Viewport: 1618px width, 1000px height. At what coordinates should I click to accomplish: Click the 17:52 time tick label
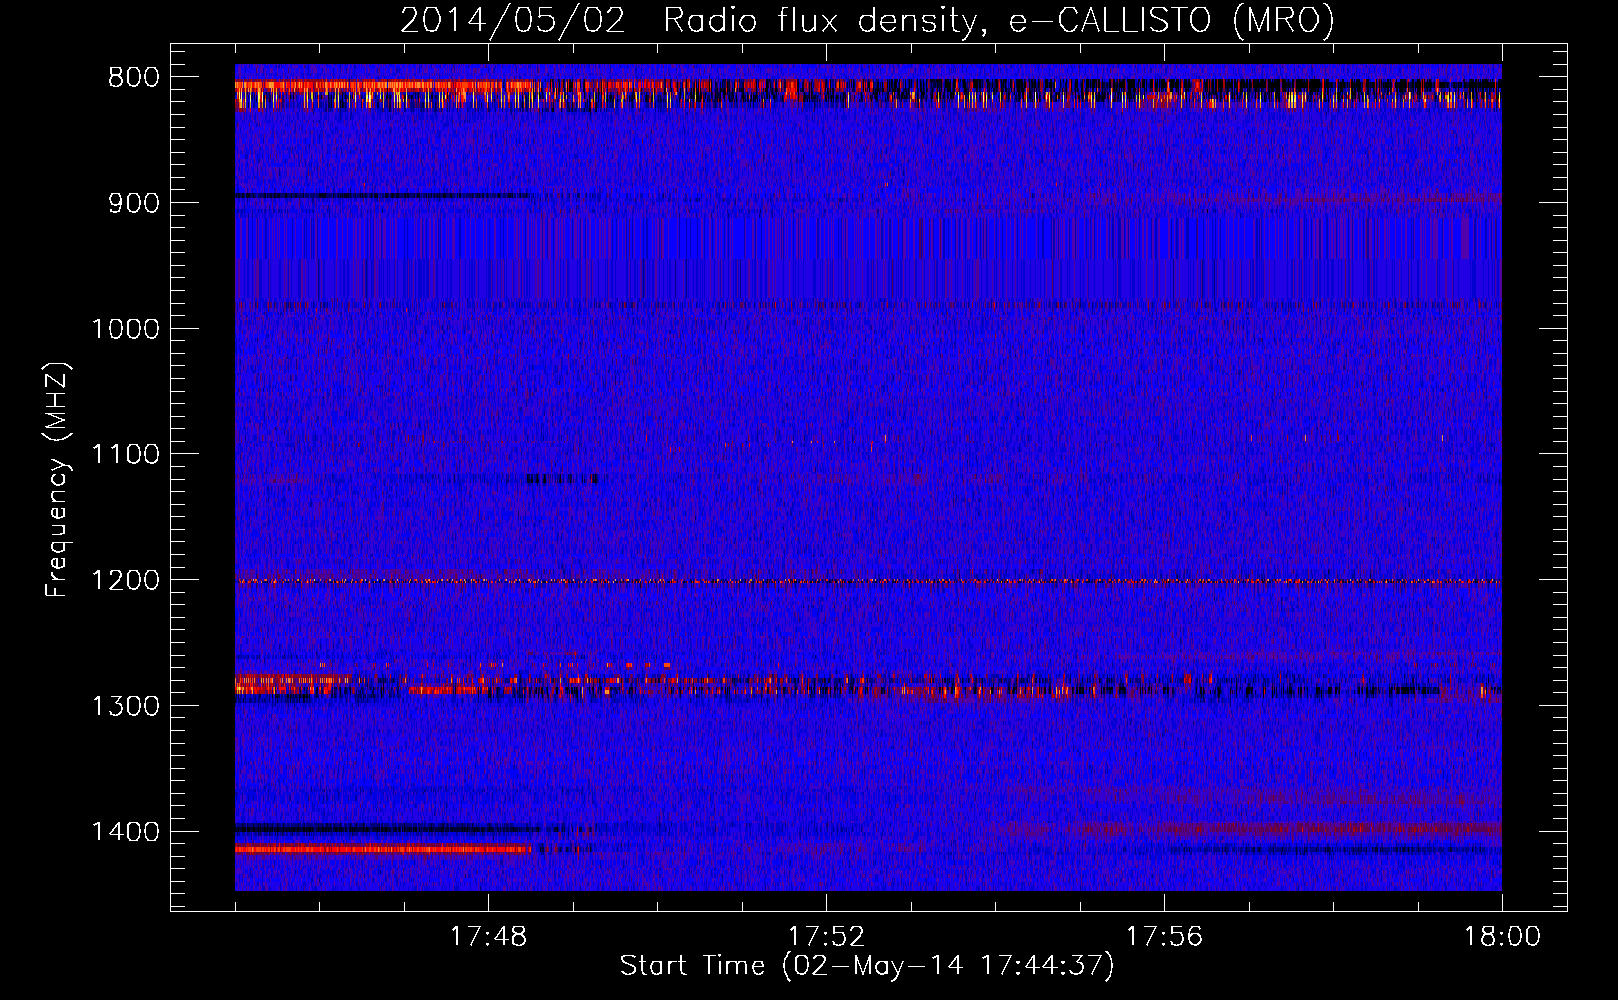click(x=826, y=937)
